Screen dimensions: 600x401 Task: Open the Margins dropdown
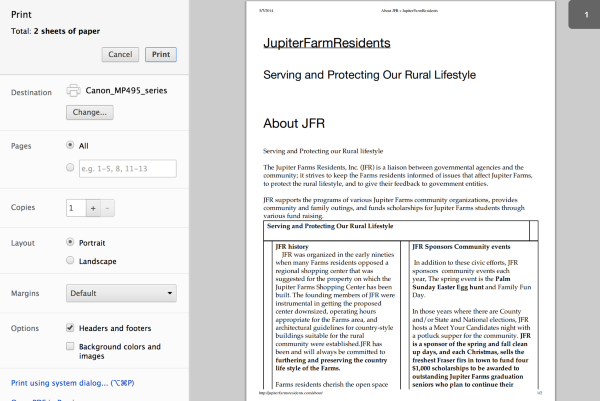121,293
